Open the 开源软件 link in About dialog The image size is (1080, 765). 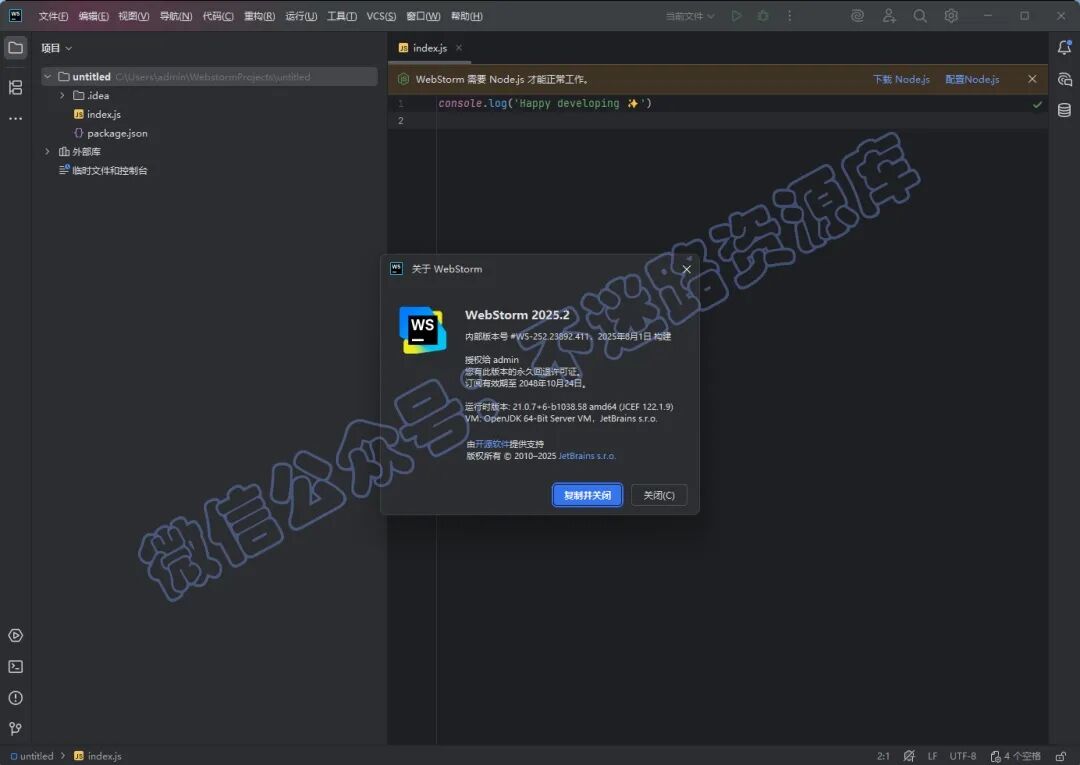point(492,444)
